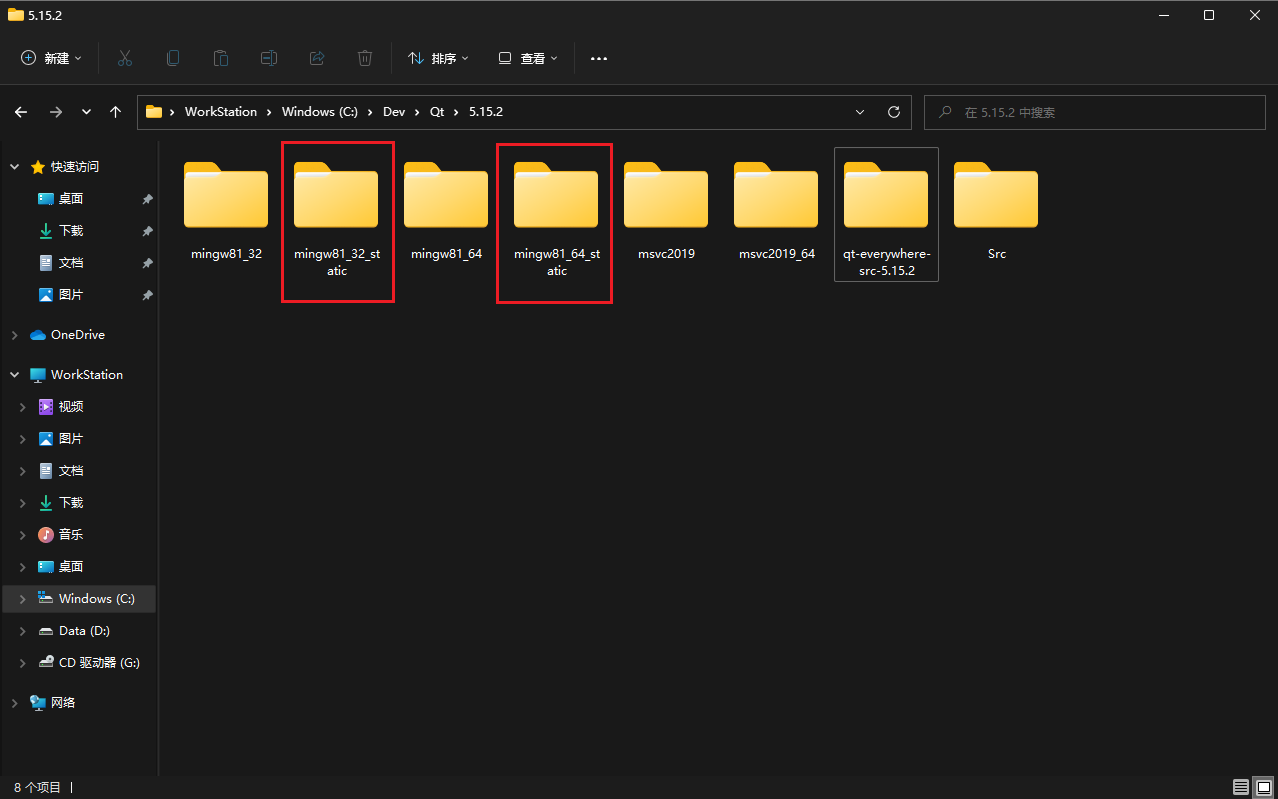Select 图片 under WorkStation
This screenshot has height=799, width=1278.
pos(71,438)
